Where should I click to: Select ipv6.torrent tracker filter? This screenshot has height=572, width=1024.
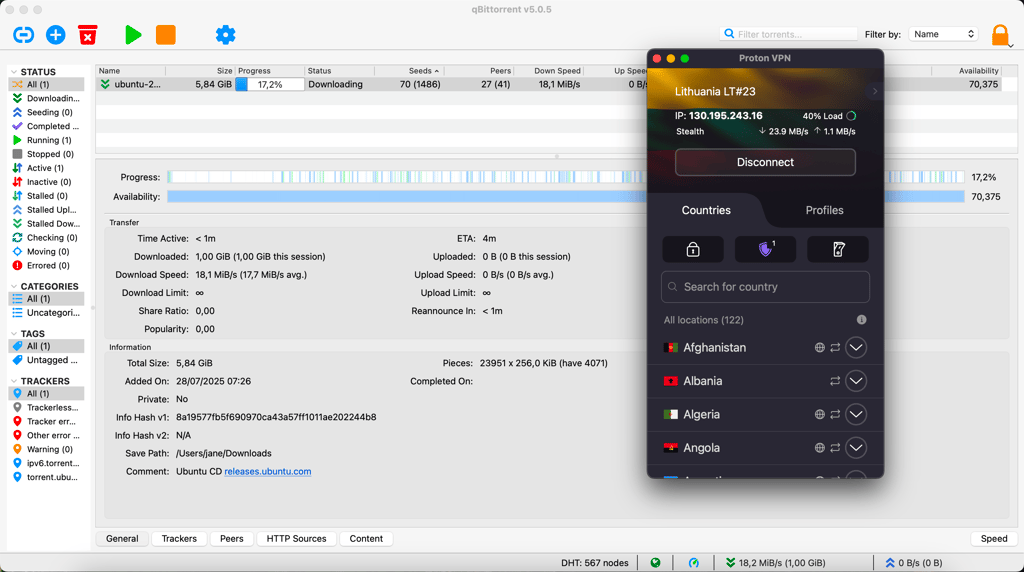(x=46, y=463)
